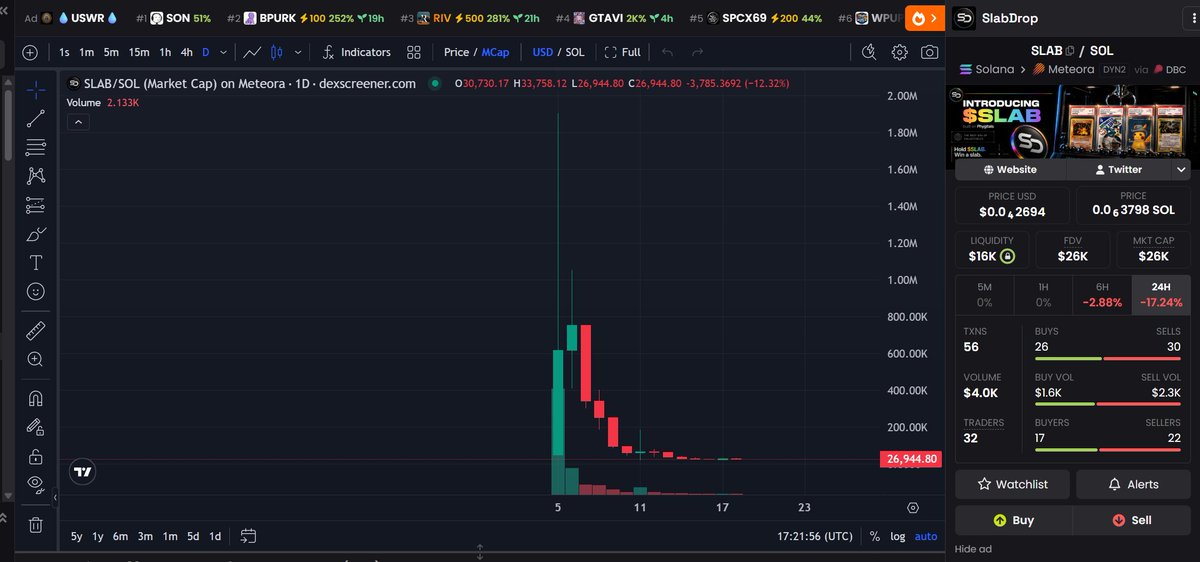Expand more links dropdown beside Twitter

click(x=1181, y=170)
